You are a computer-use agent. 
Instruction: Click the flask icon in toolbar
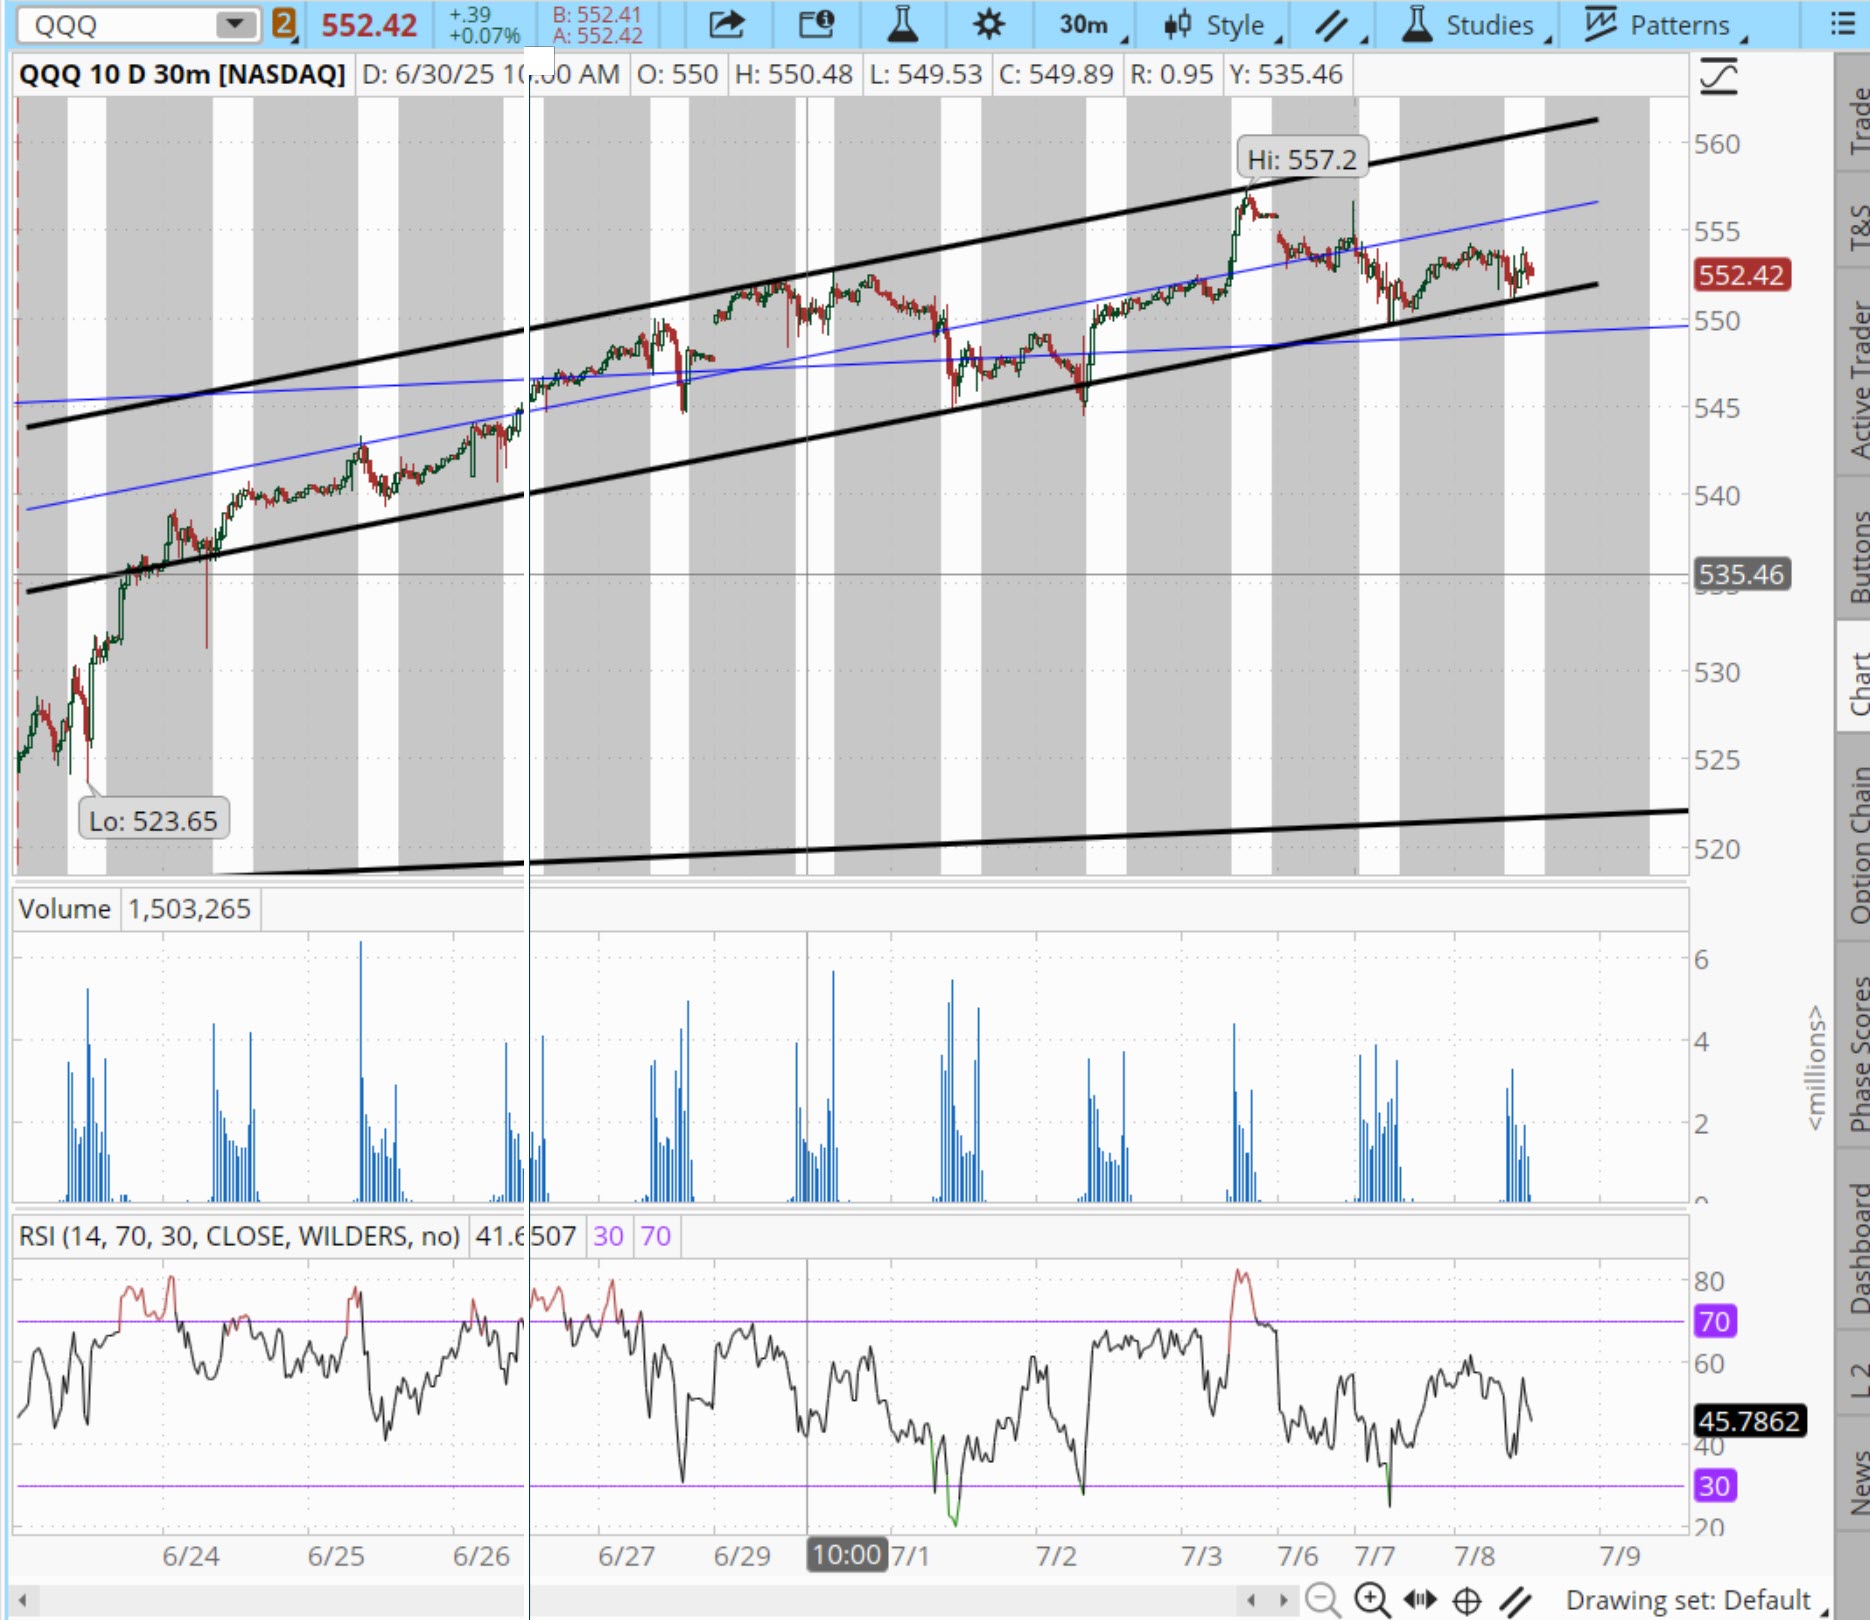(x=902, y=24)
